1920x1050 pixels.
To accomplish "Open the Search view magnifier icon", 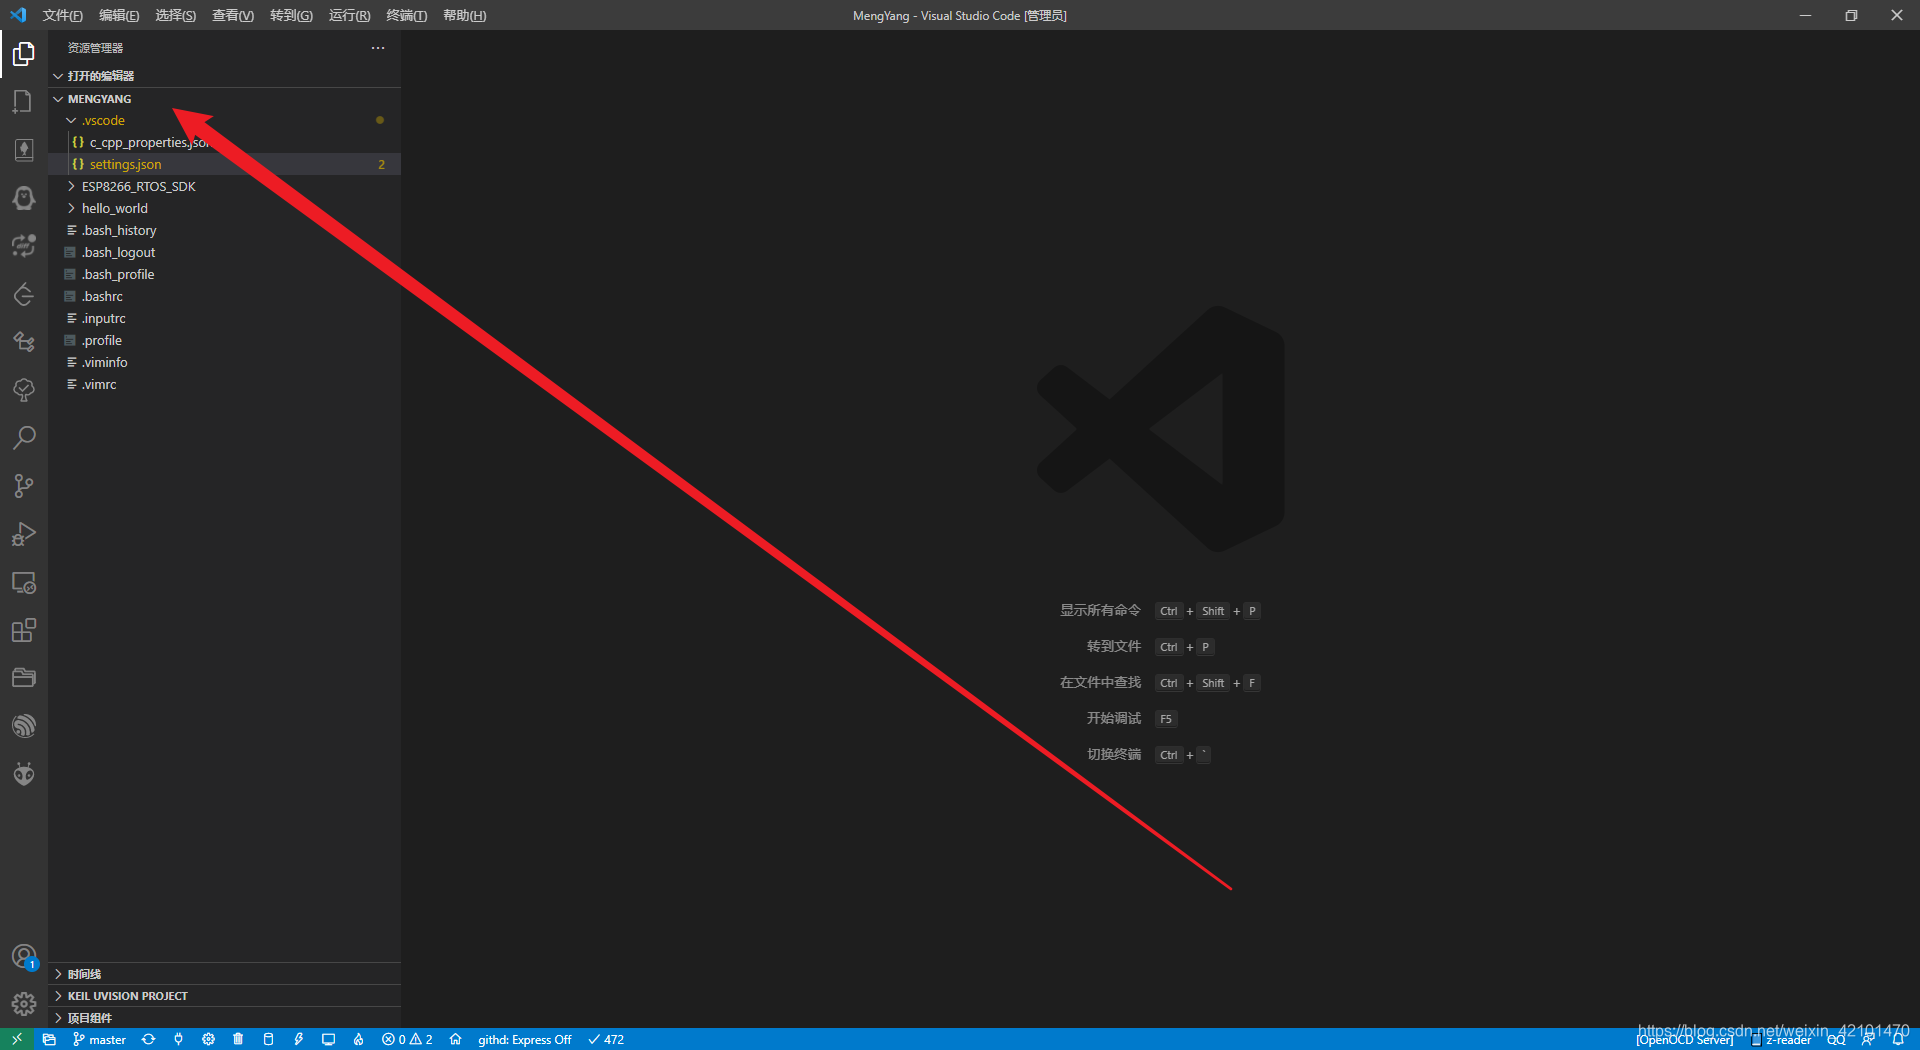I will click(x=24, y=438).
